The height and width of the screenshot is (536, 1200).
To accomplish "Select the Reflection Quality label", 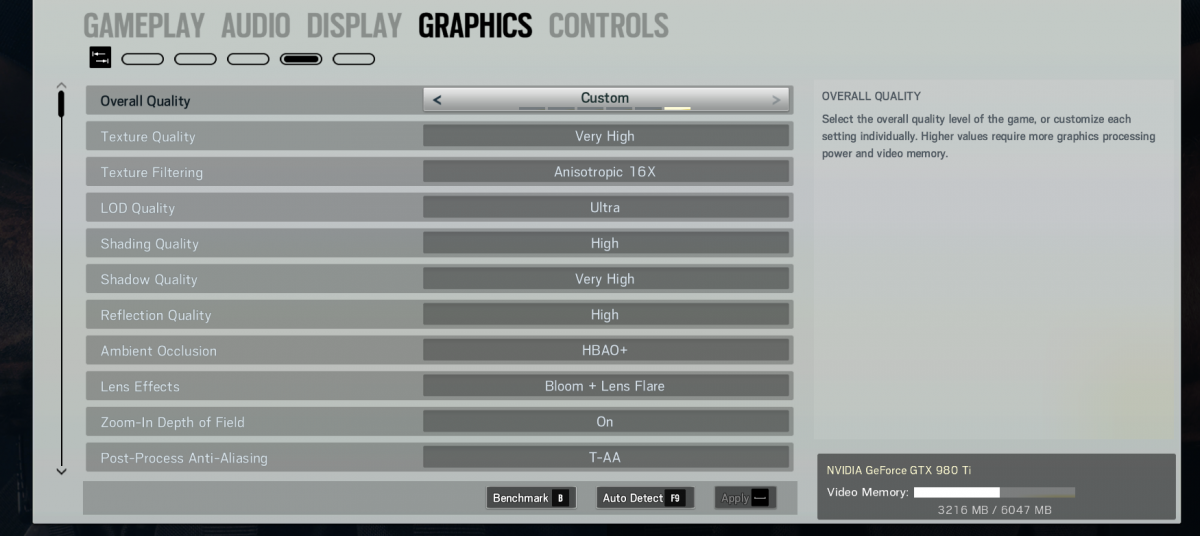I will (x=155, y=315).
